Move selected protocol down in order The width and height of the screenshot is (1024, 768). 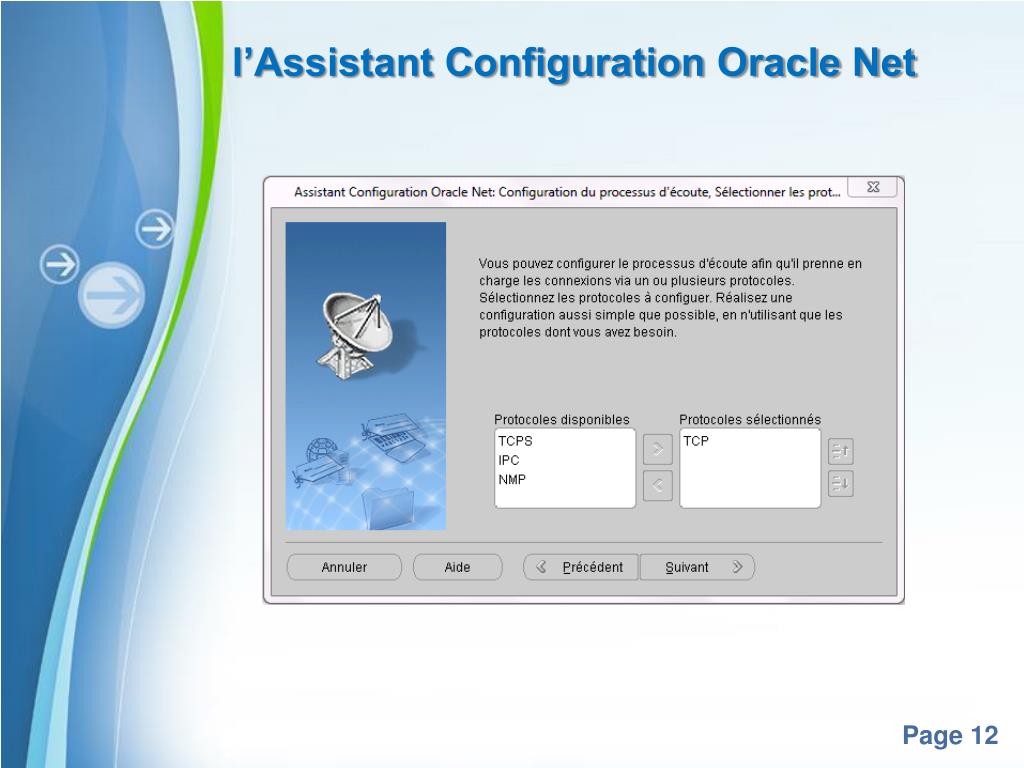tap(840, 484)
